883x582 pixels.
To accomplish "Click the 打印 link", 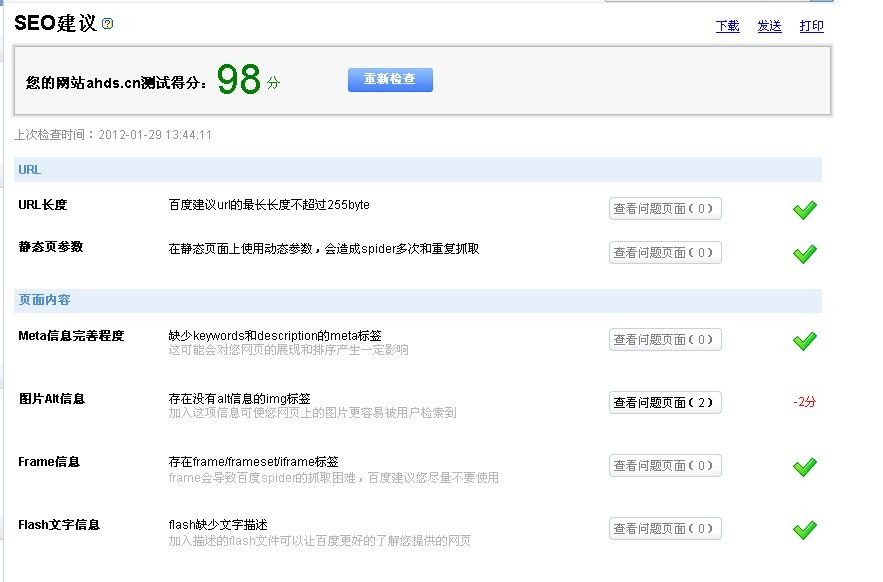I will coord(811,27).
